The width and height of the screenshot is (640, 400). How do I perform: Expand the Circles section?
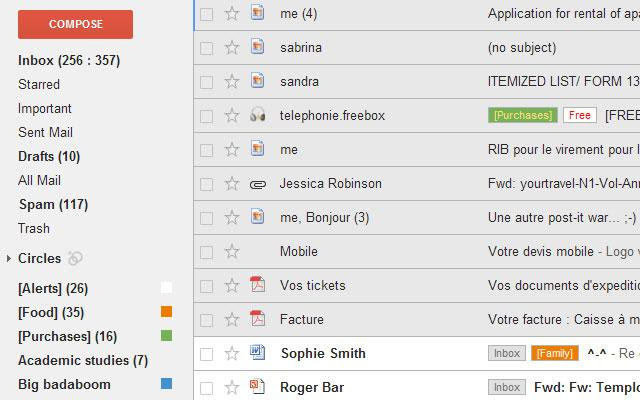(x=9, y=259)
